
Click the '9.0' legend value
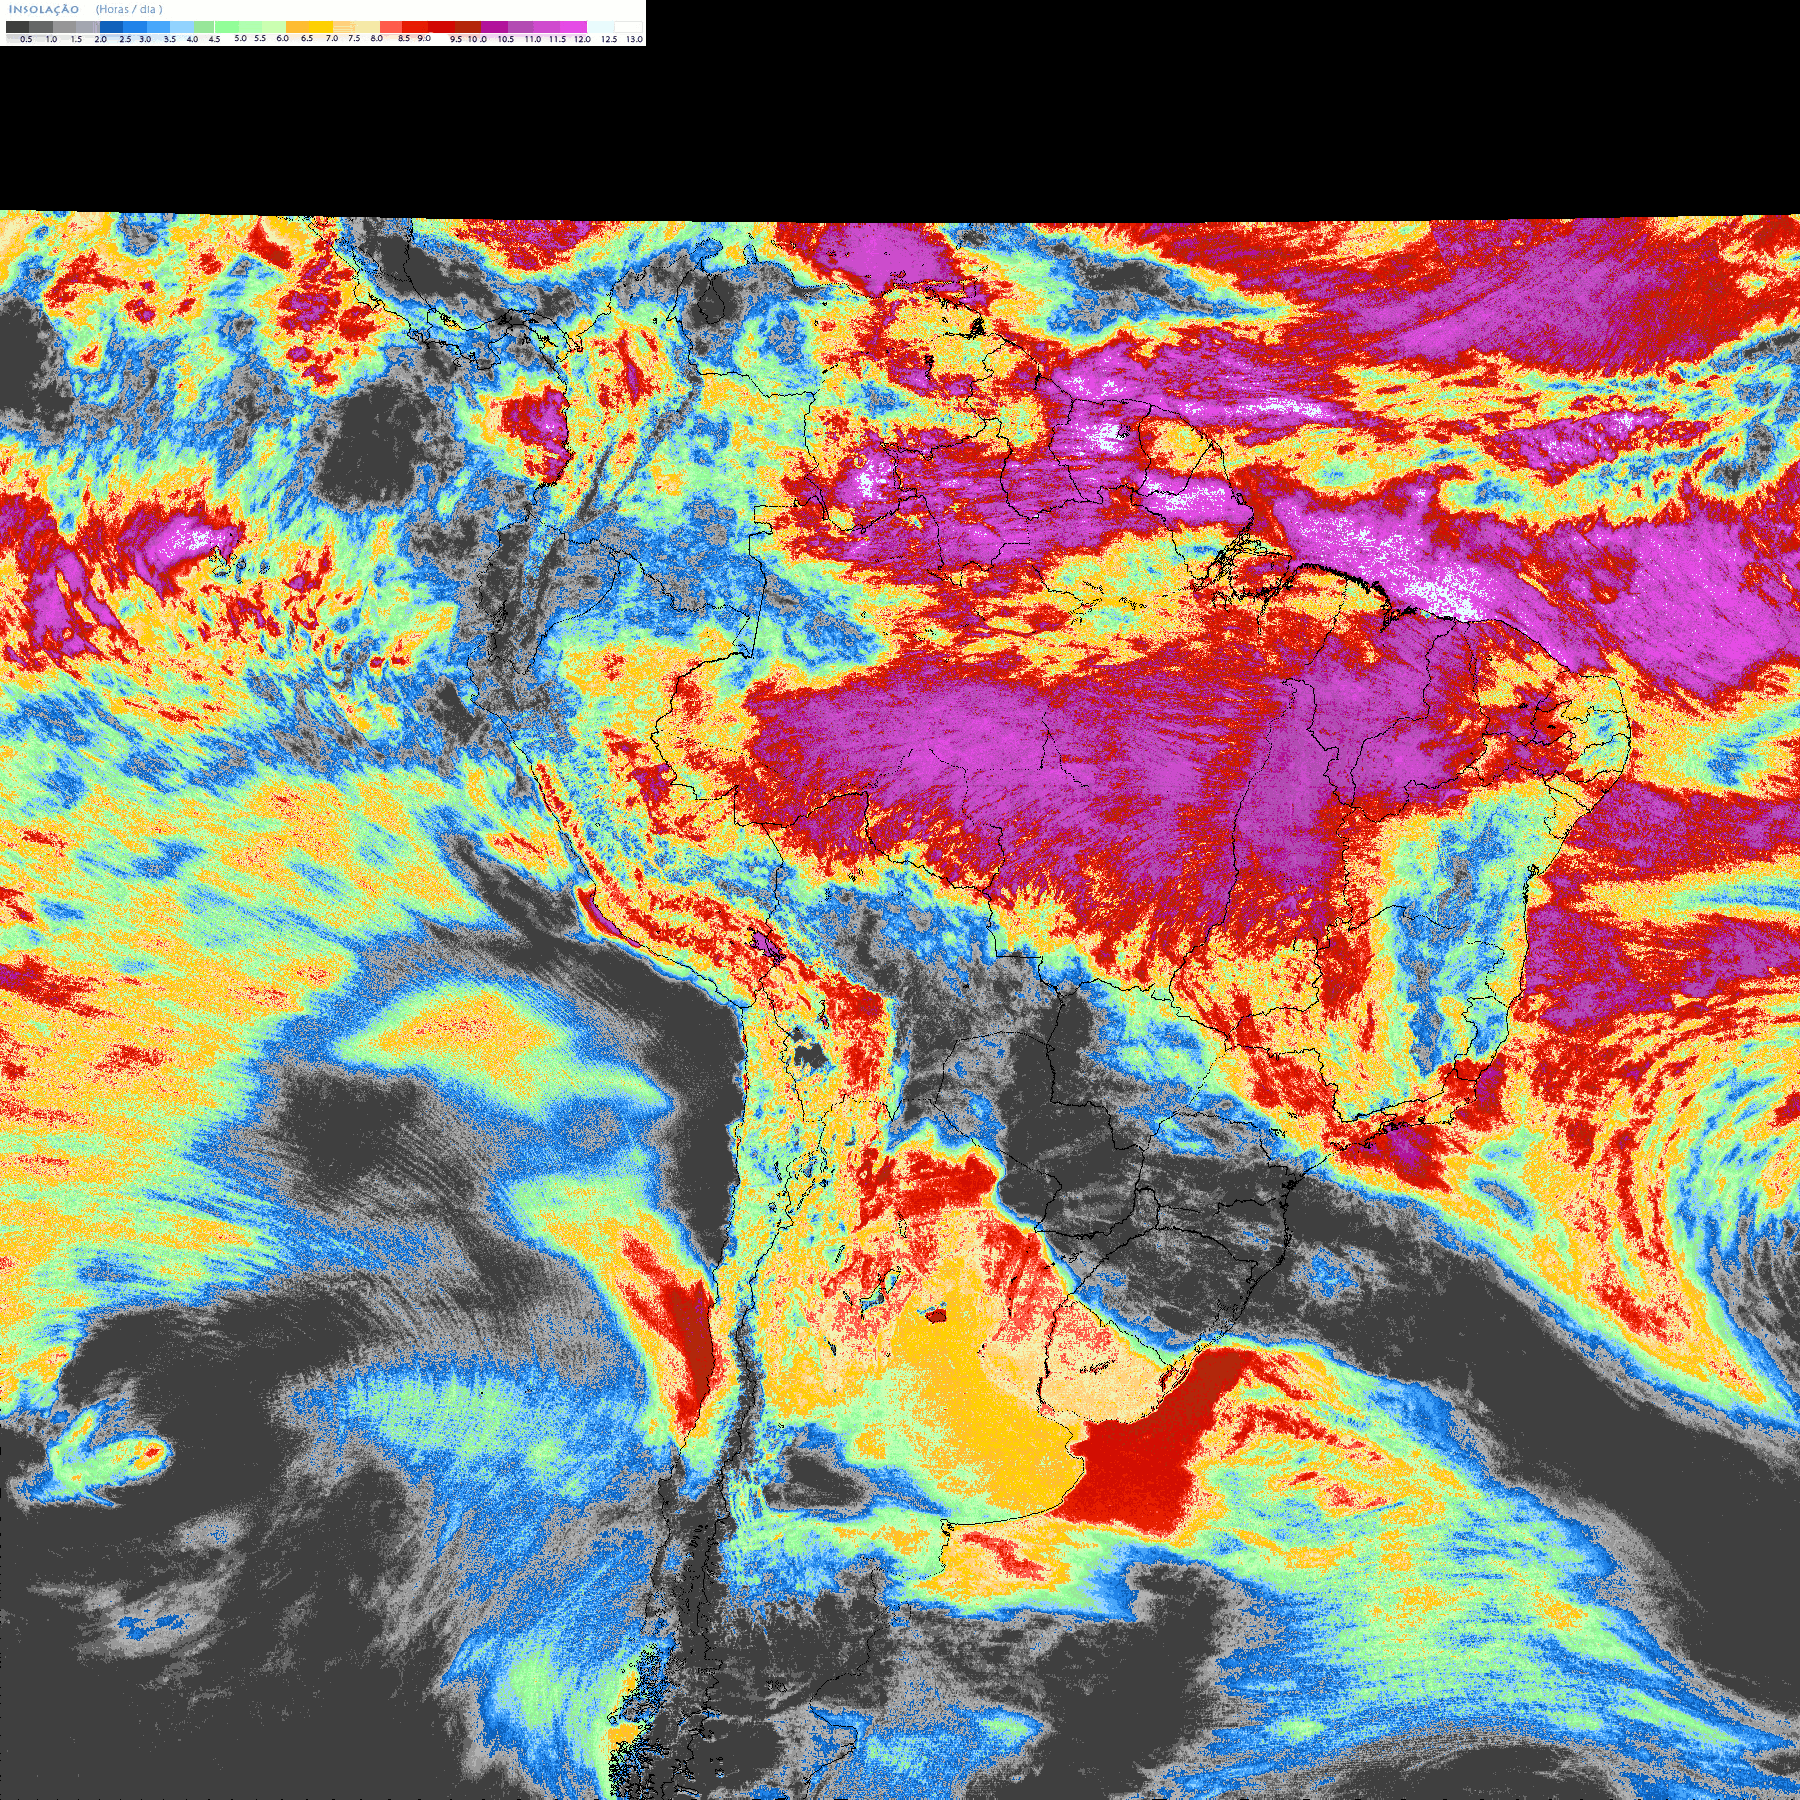(424, 38)
